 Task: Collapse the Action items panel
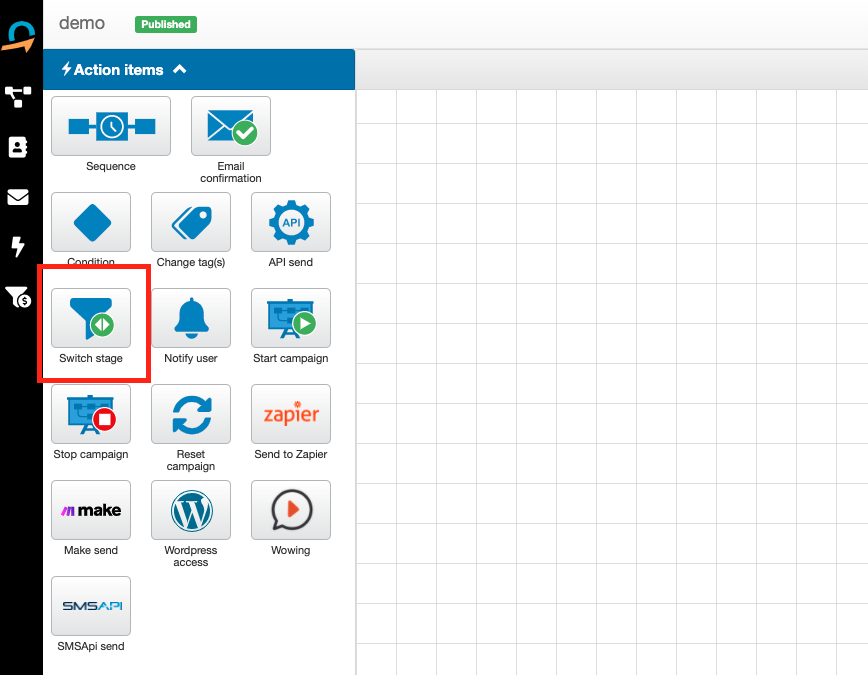click(x=180, y=70)
